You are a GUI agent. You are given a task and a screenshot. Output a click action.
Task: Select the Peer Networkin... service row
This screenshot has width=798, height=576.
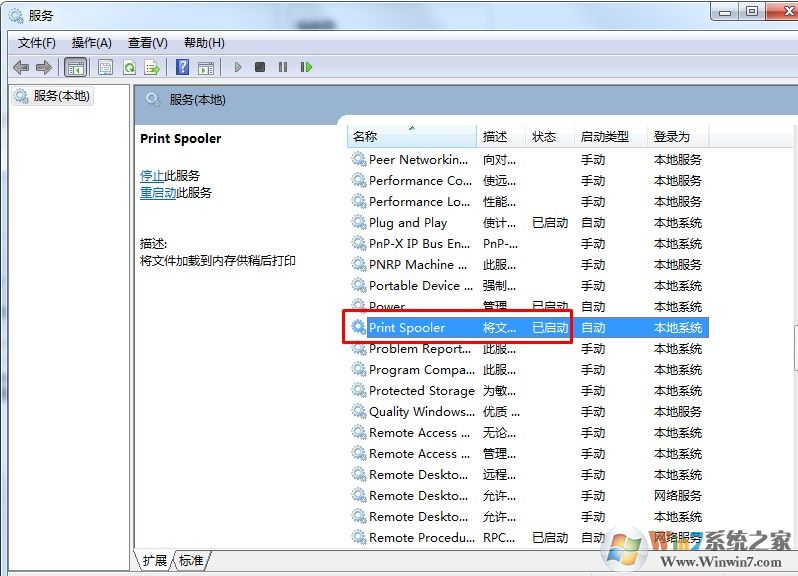[x=528, y=160]
